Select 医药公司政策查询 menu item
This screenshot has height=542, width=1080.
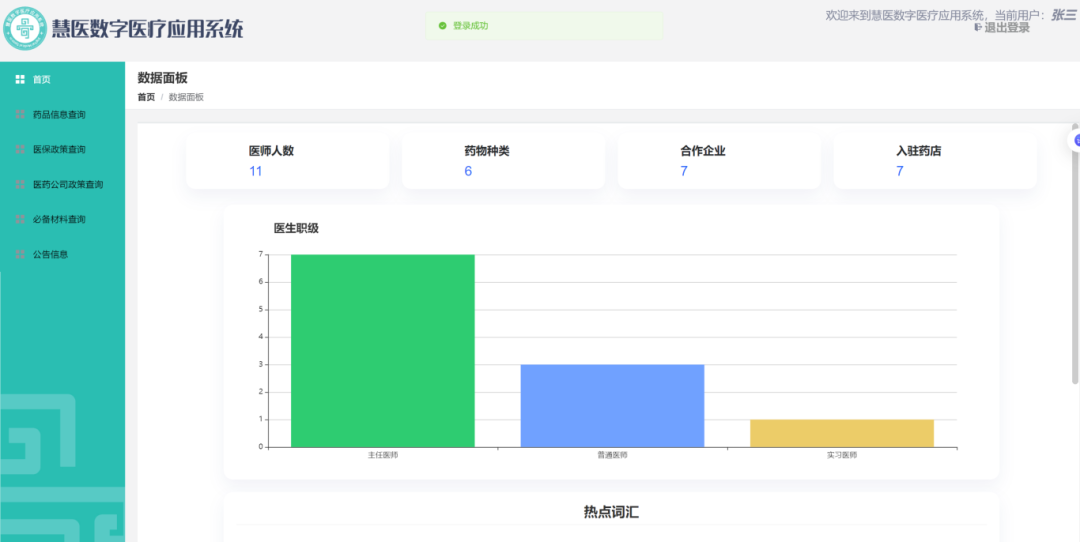coord(63,185)
